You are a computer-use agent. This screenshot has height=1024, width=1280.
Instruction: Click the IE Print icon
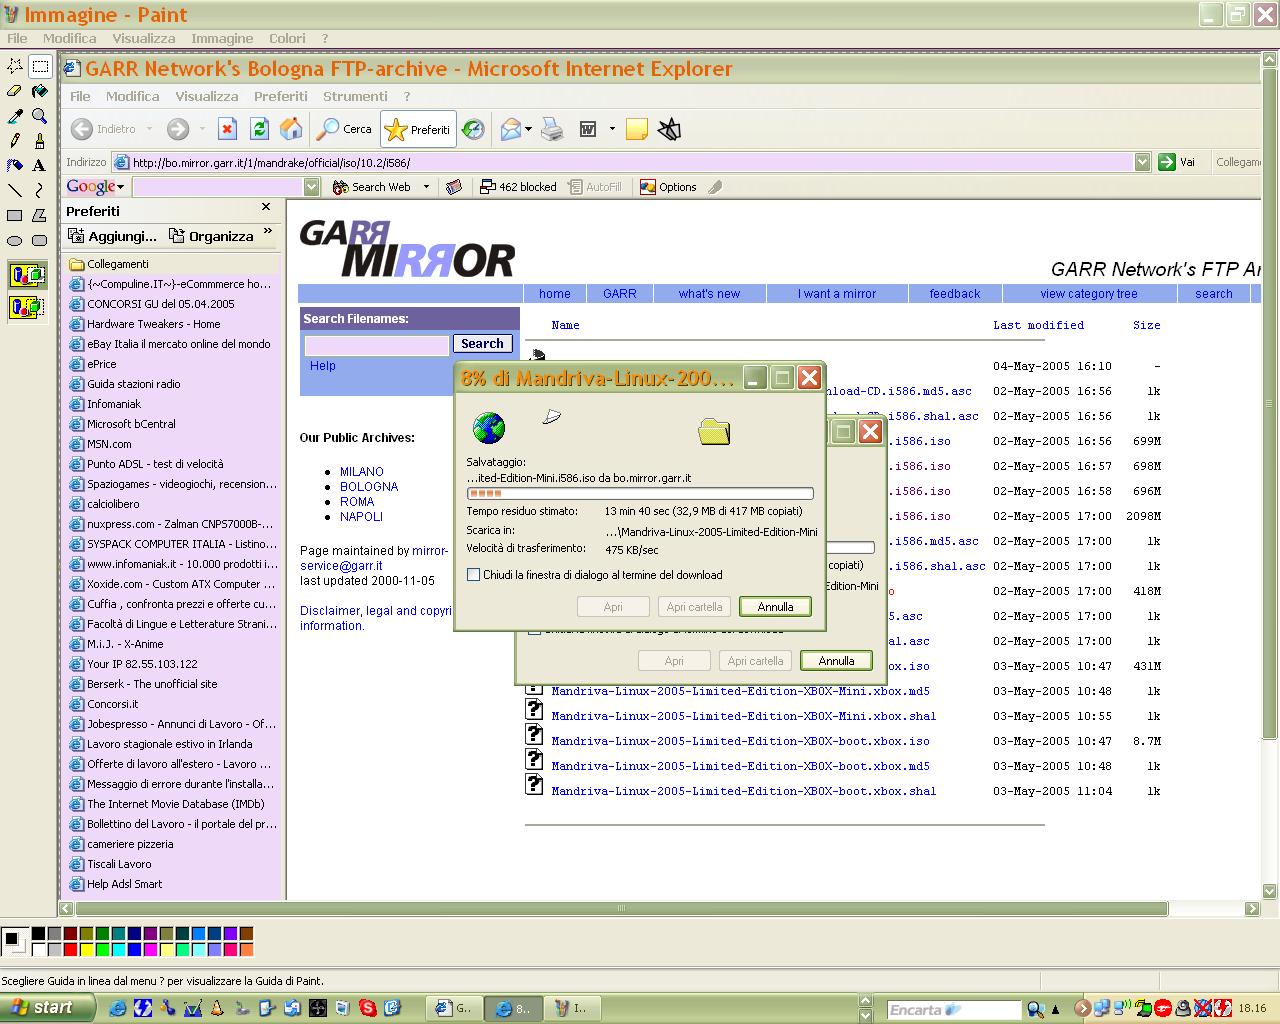click(x=552, y=129)
